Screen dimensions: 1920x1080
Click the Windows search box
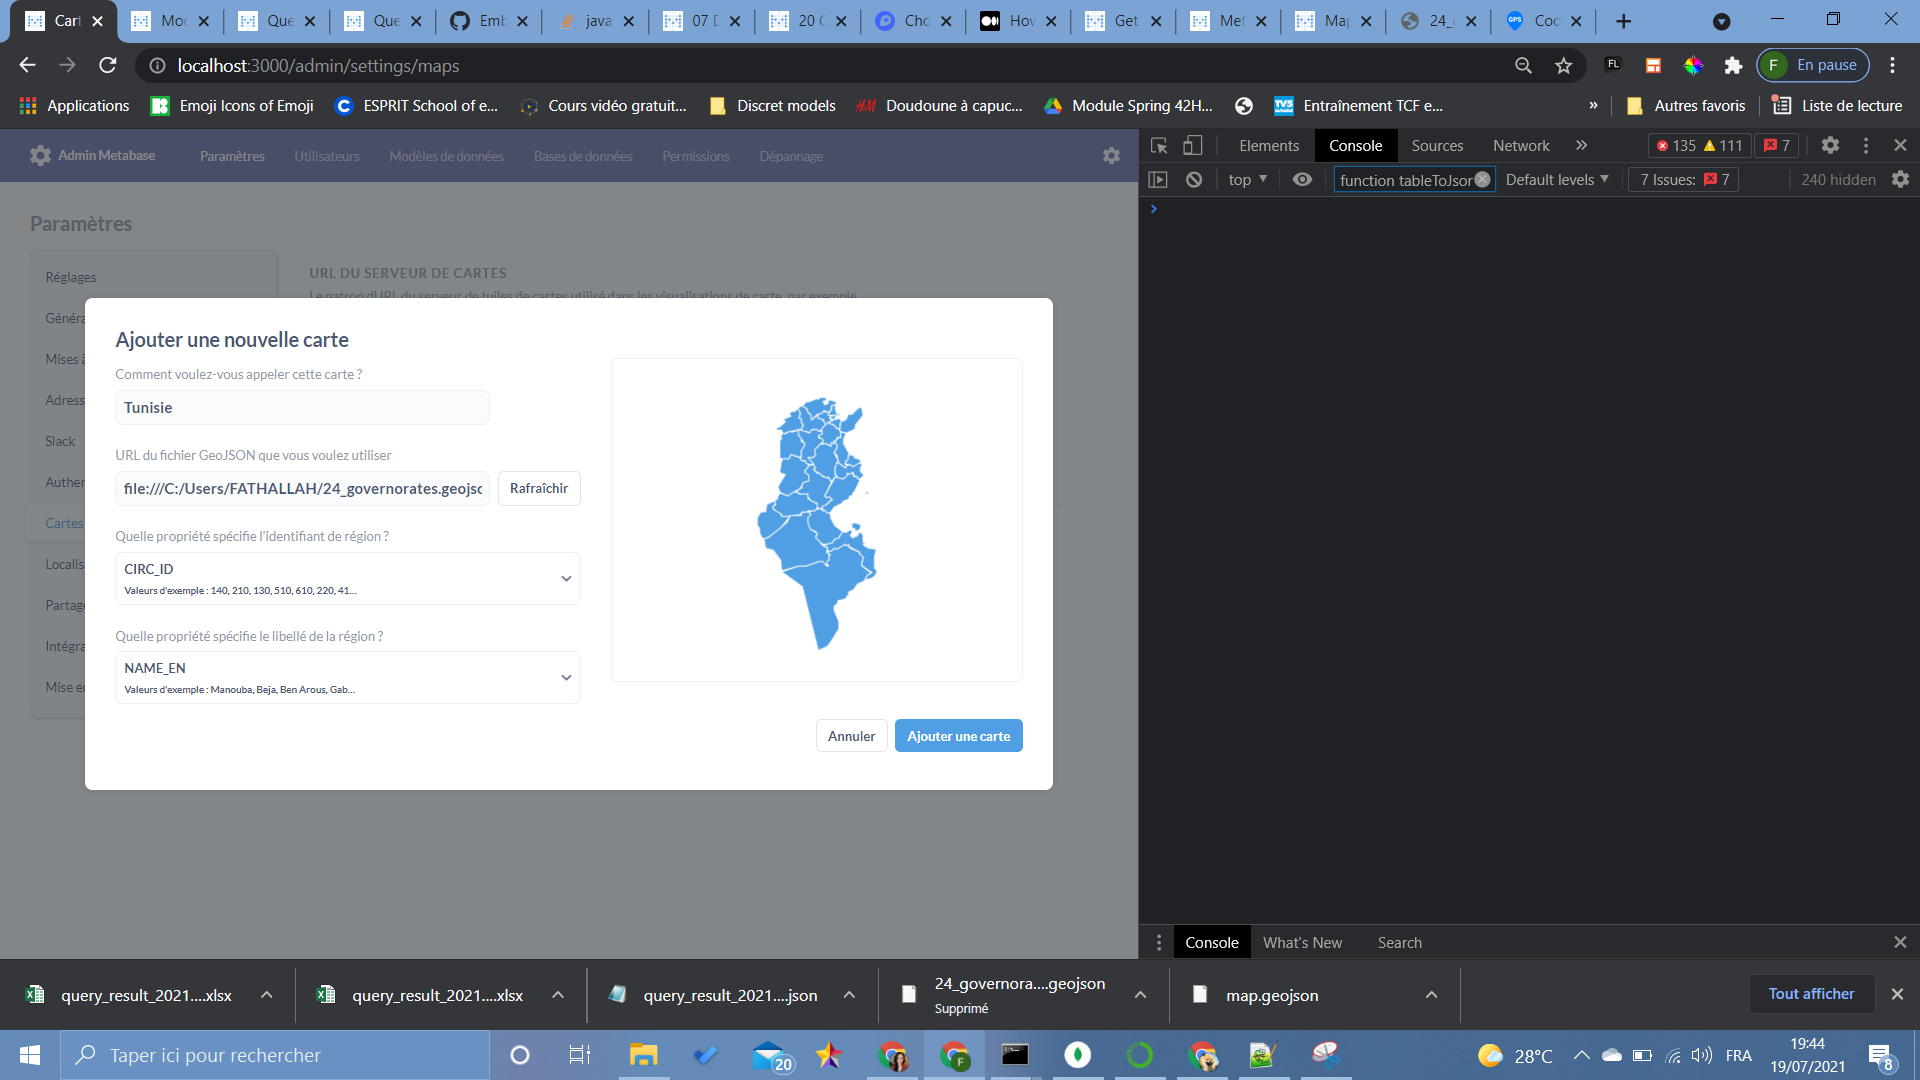[275, 1055]
